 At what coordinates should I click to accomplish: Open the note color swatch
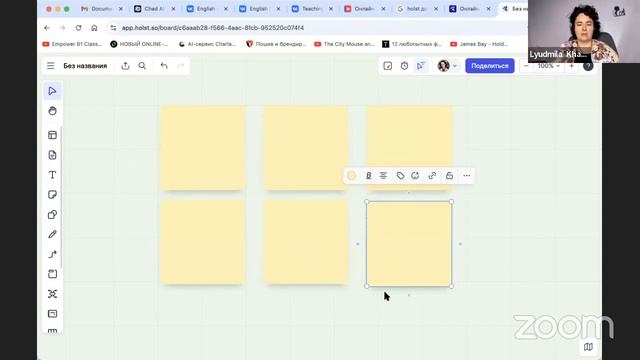click(x=351, y=176)
